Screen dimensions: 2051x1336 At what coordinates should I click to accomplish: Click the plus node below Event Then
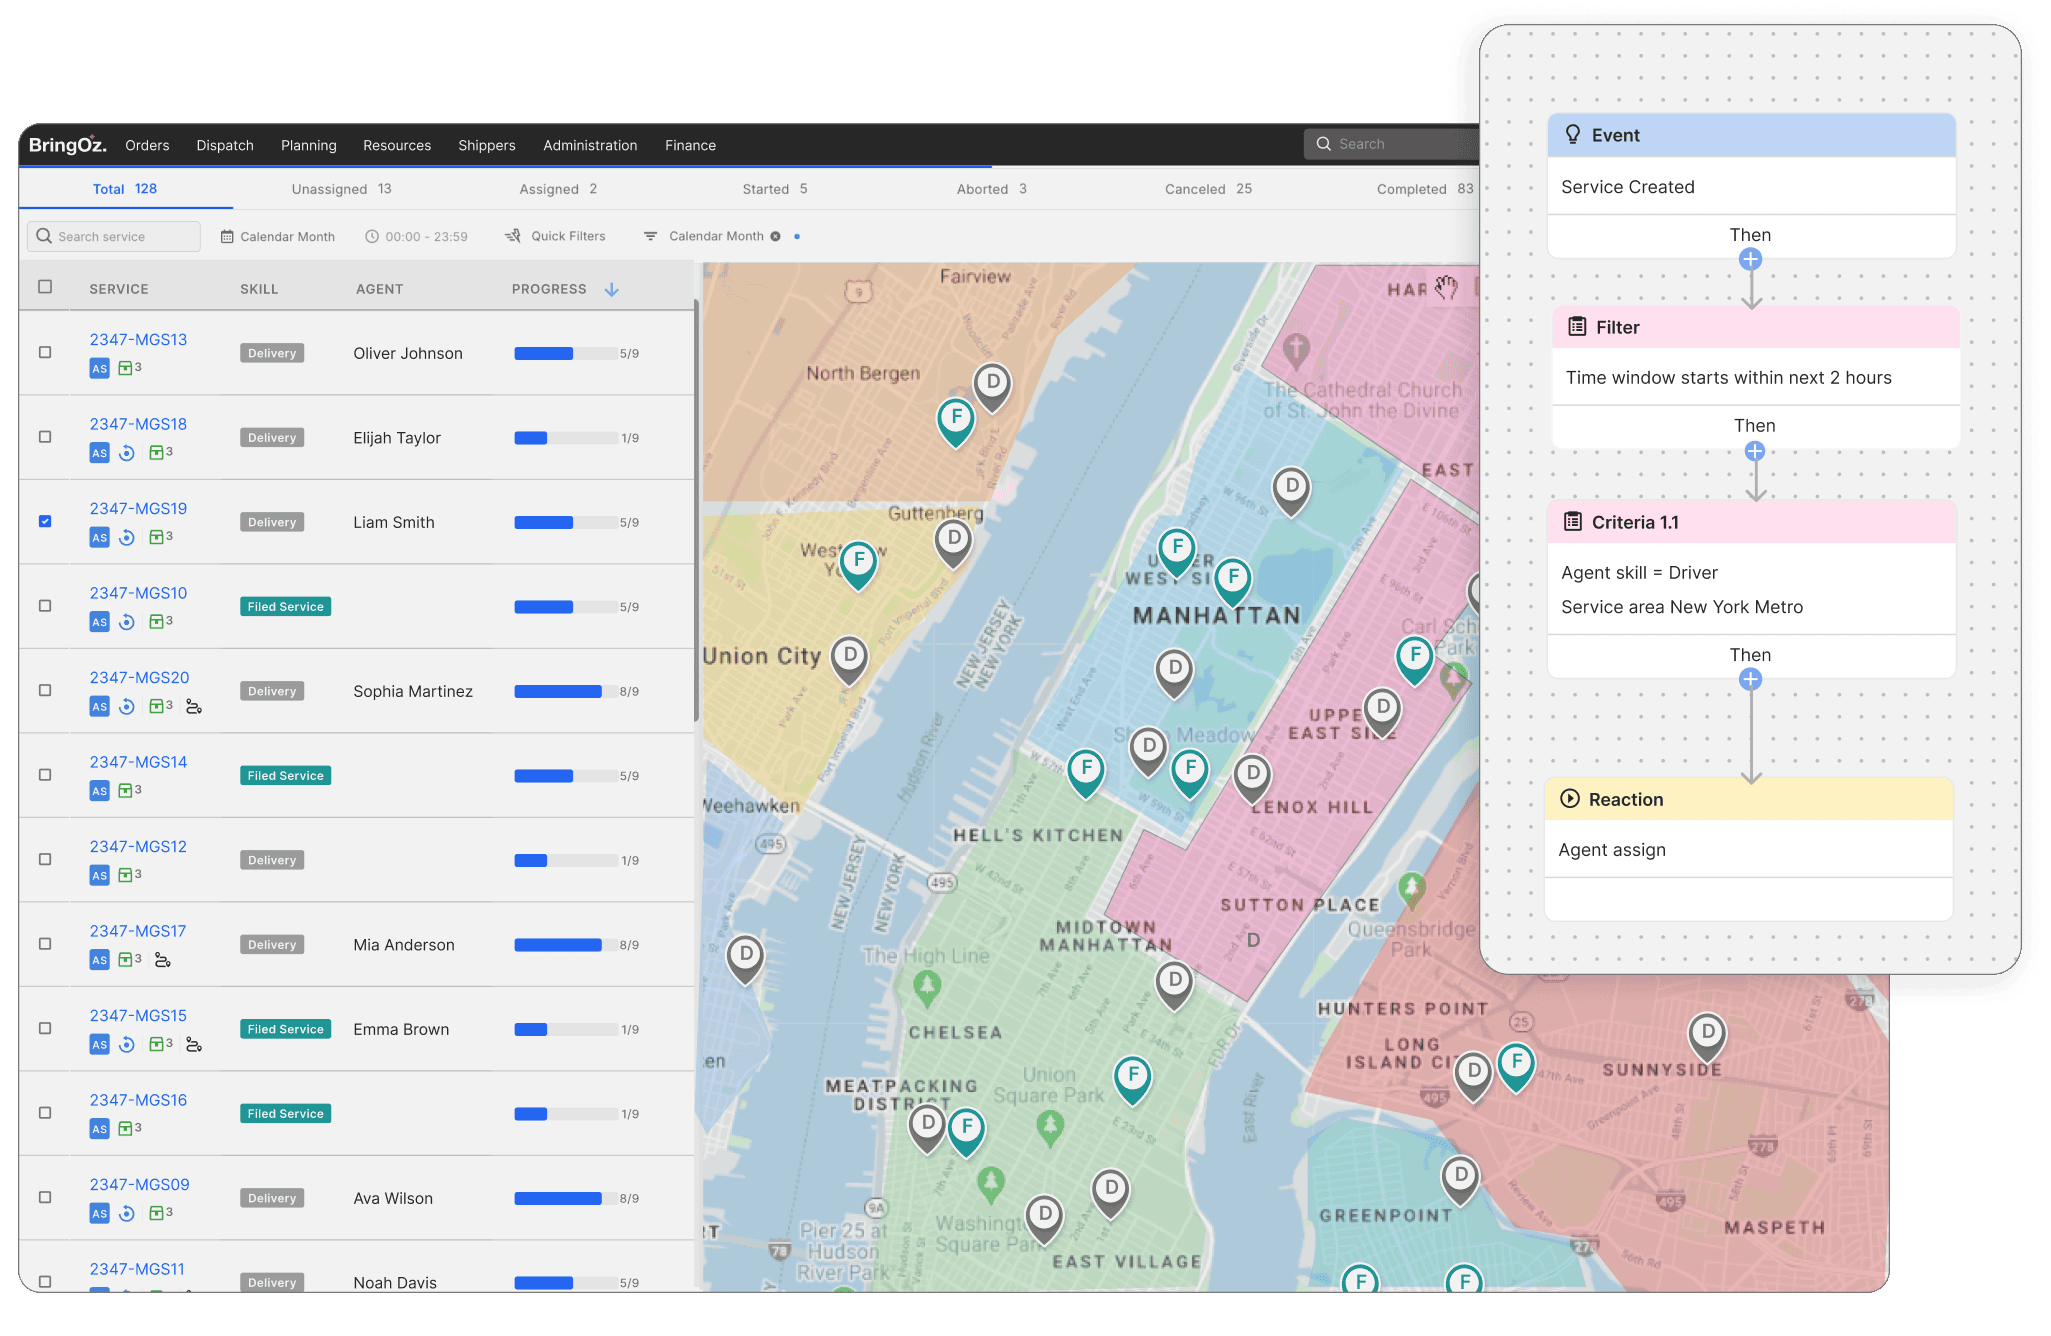pos(1750,260)
